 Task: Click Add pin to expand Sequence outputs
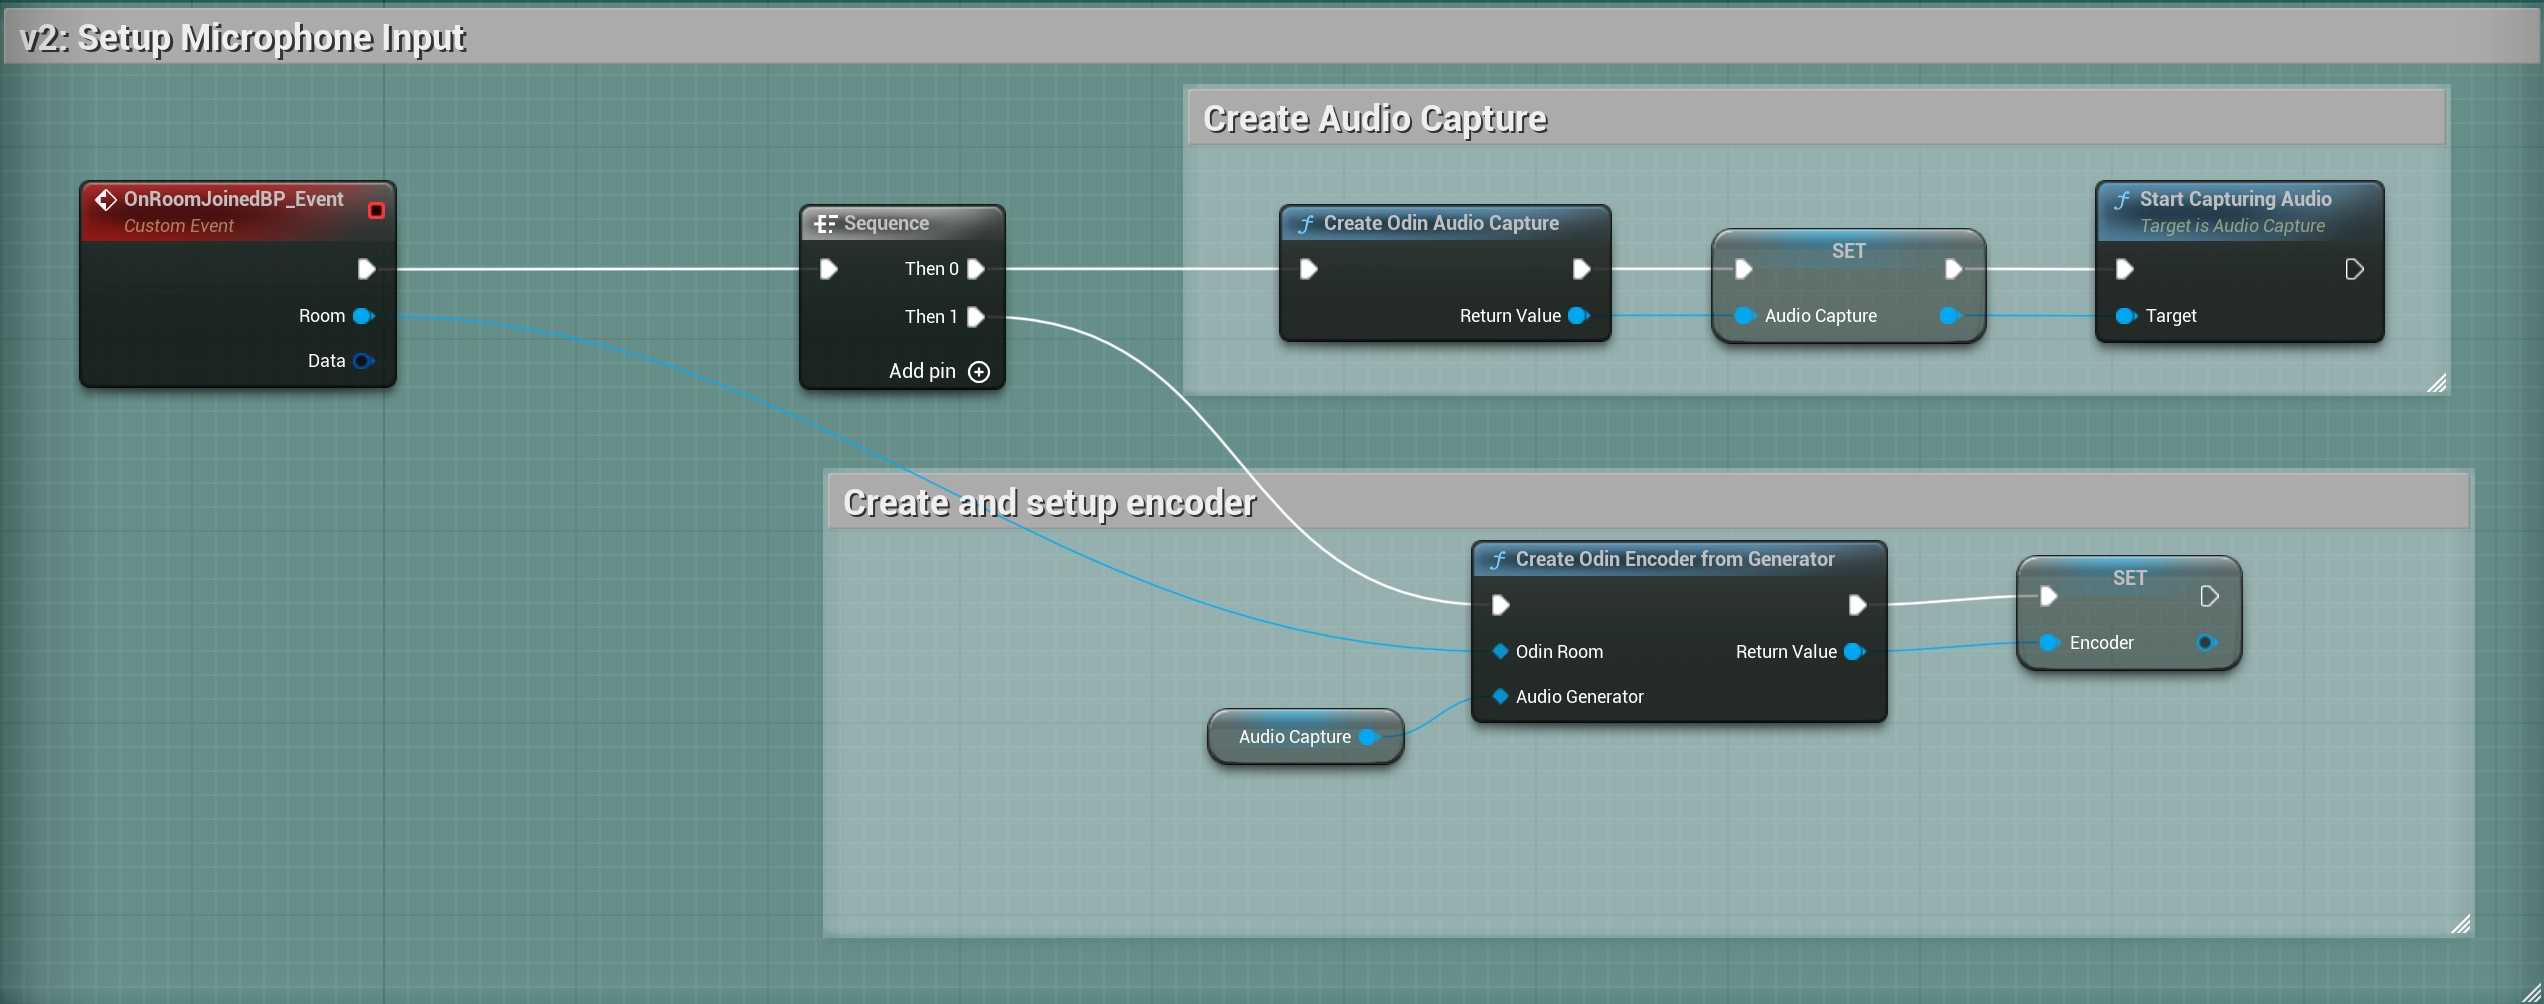(979, 371)
